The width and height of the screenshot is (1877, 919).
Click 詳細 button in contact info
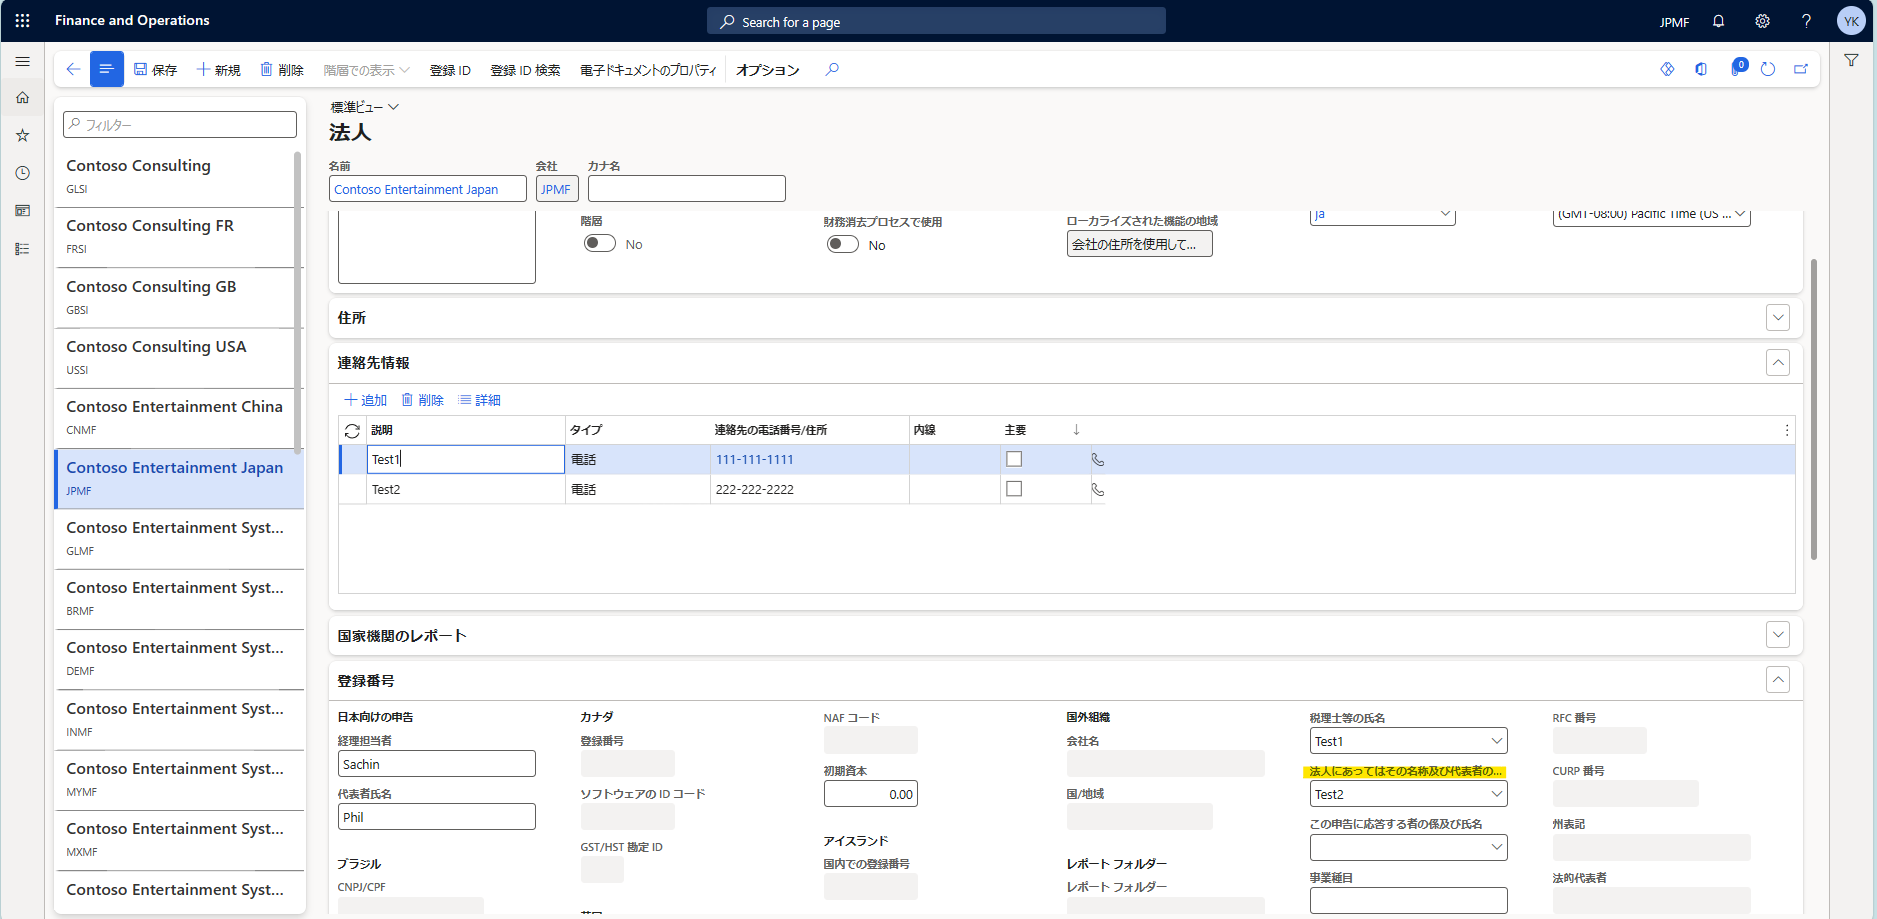click(480, 400)
